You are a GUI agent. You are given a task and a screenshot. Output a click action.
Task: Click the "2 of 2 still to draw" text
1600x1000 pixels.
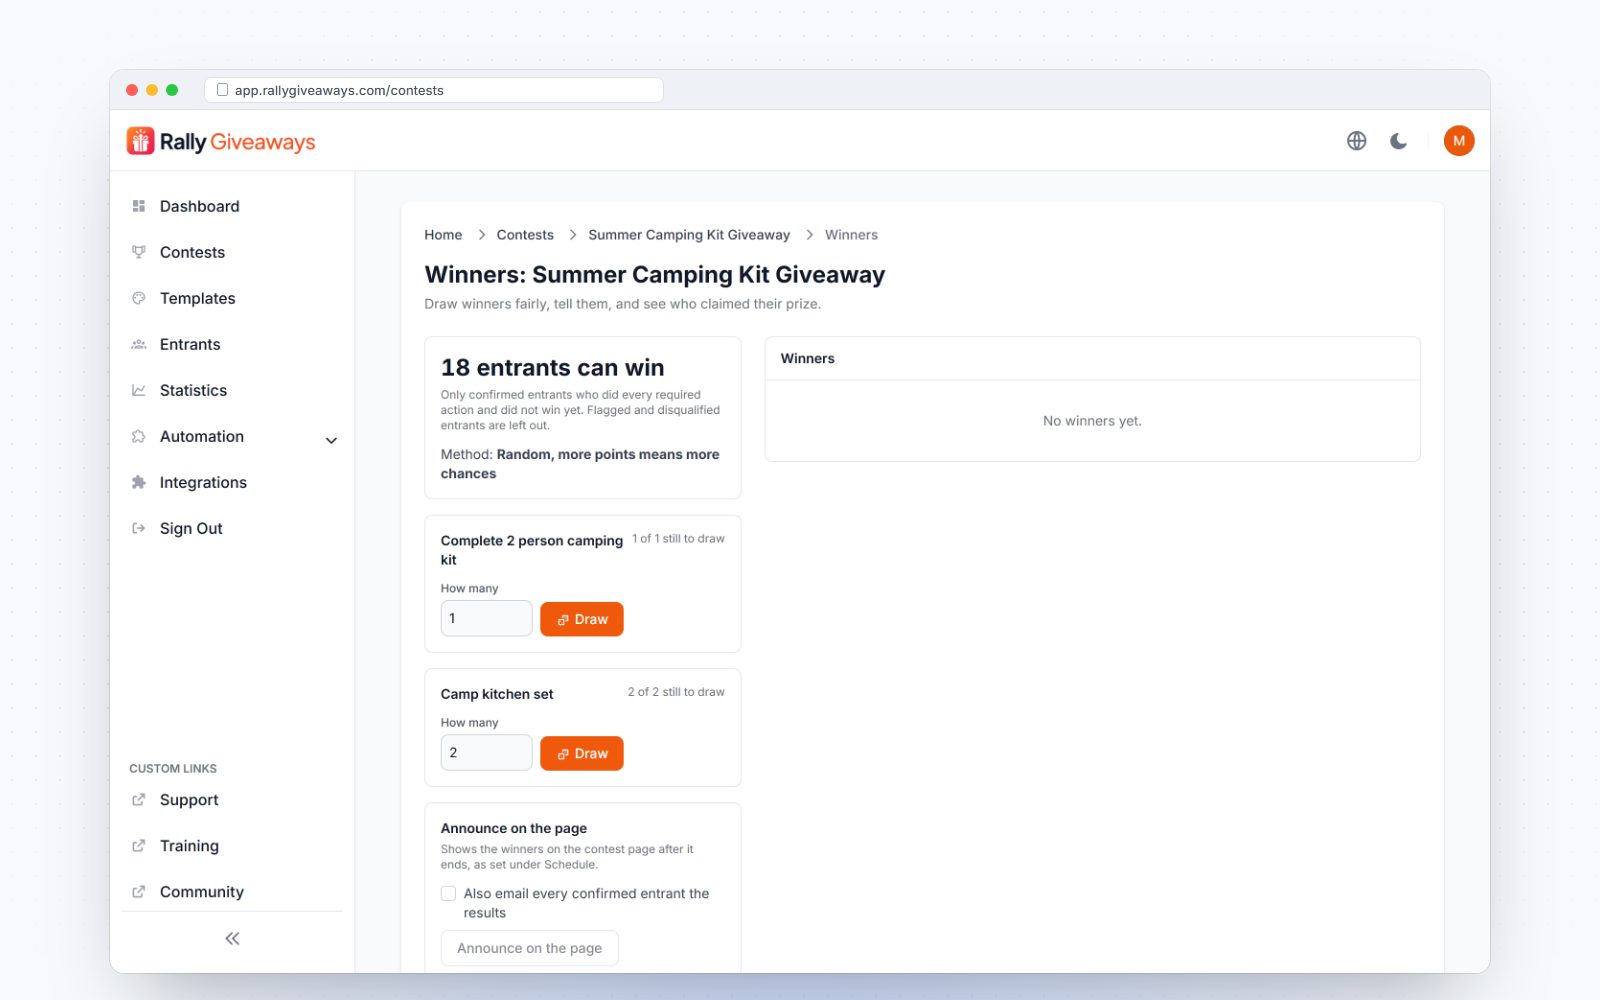[x=676, y=692]
